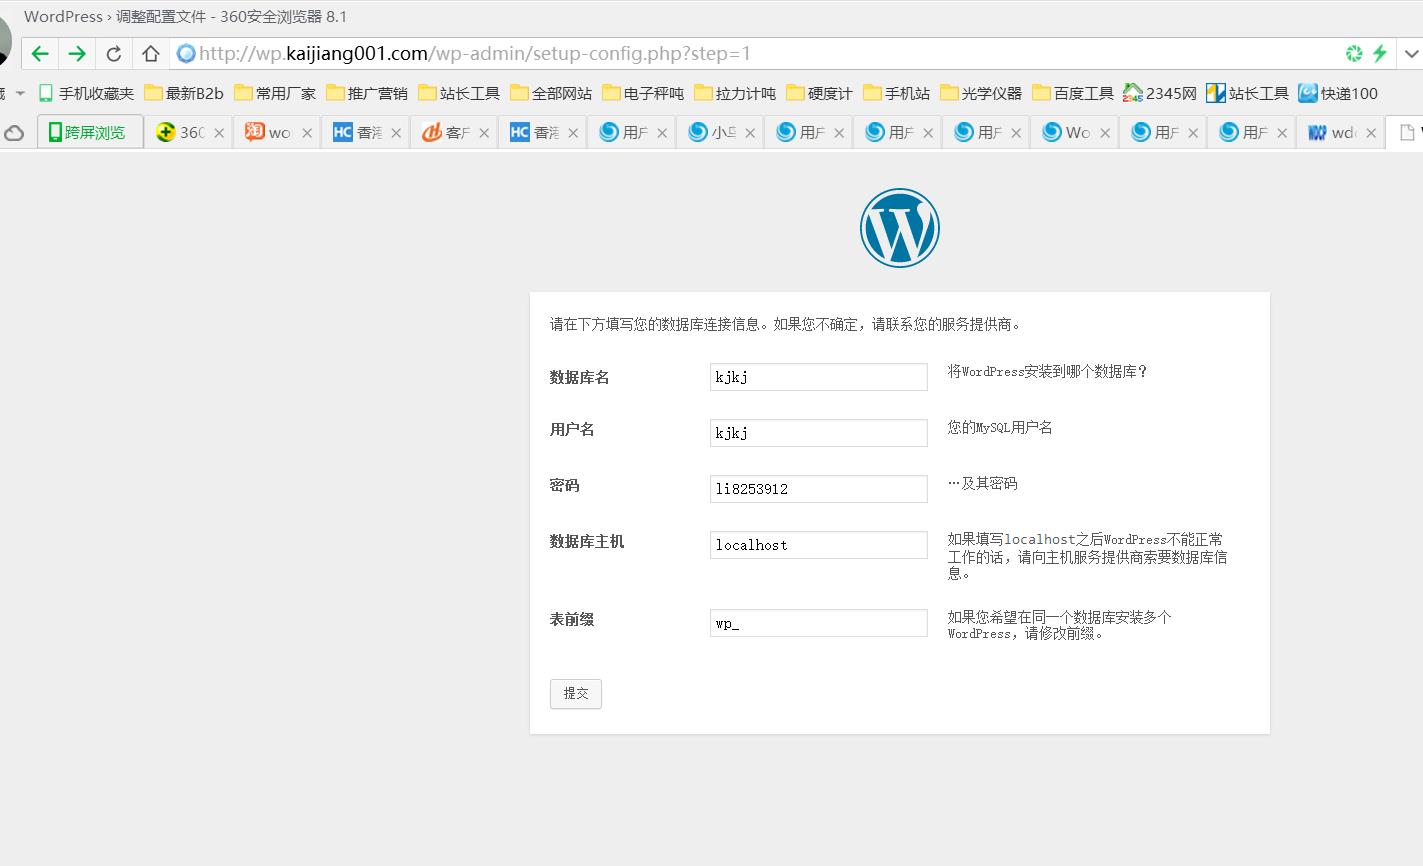Click the WordPress logo
Screen dimensions: 1423x866
click(x=900, y=228)
